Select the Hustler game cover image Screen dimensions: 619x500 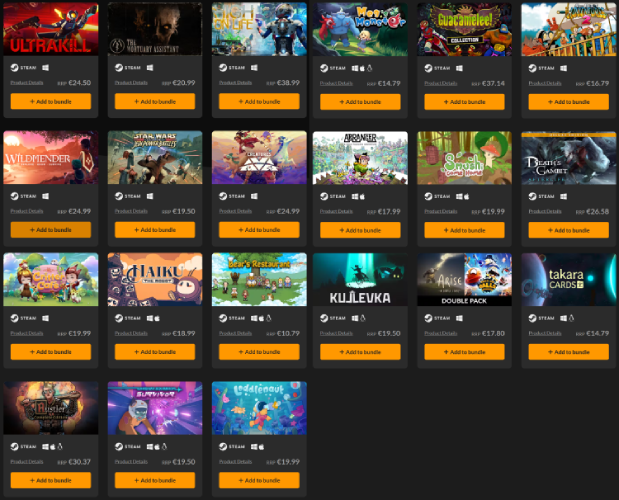click(x=51, y=408)
